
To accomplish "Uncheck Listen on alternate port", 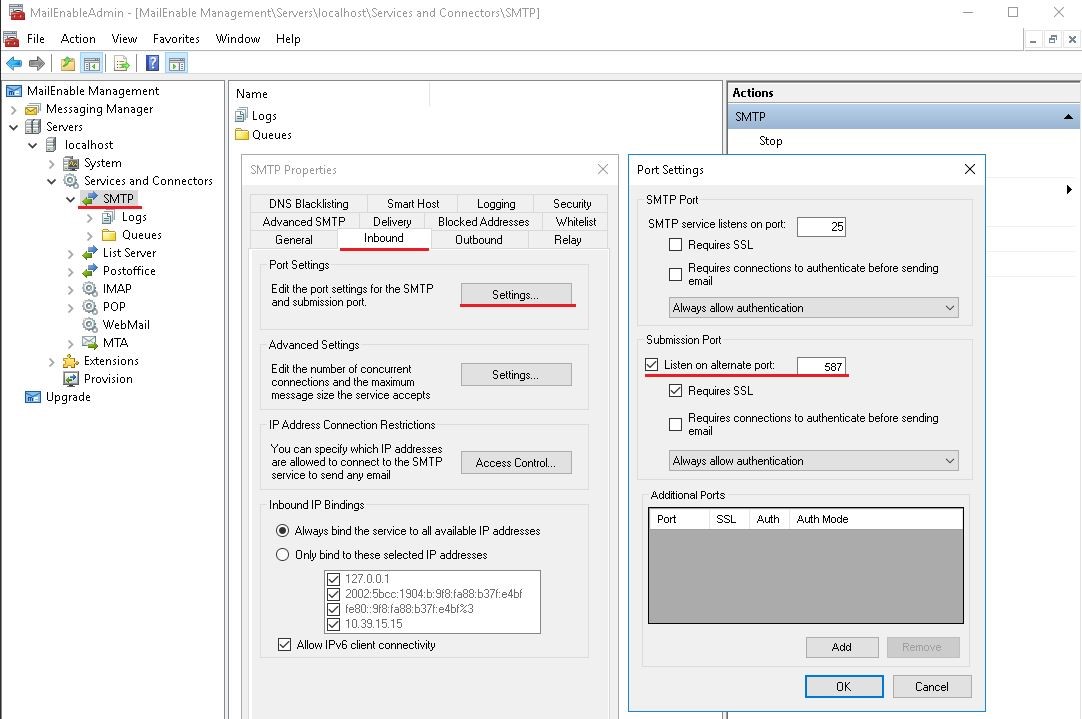I will tap(653, 365).
